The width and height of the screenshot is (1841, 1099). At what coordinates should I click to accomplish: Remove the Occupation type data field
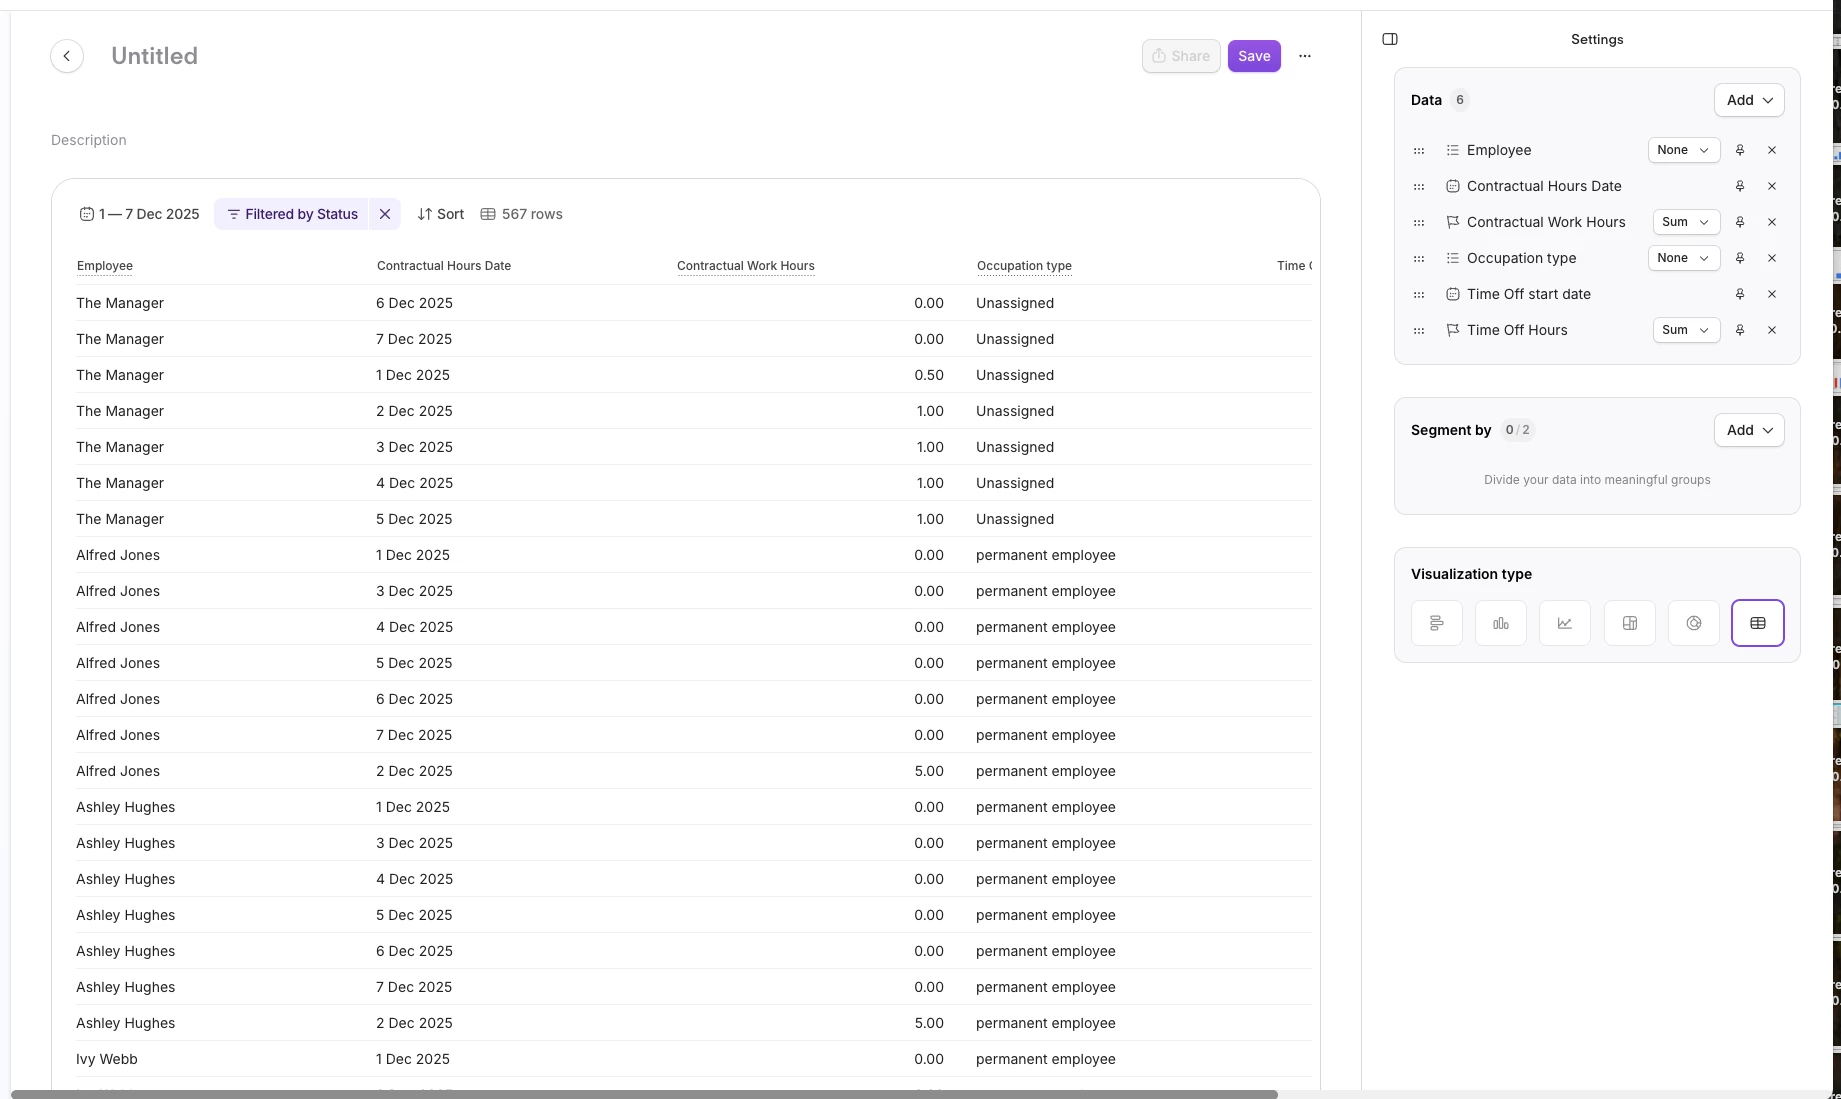coord(1771,258)
